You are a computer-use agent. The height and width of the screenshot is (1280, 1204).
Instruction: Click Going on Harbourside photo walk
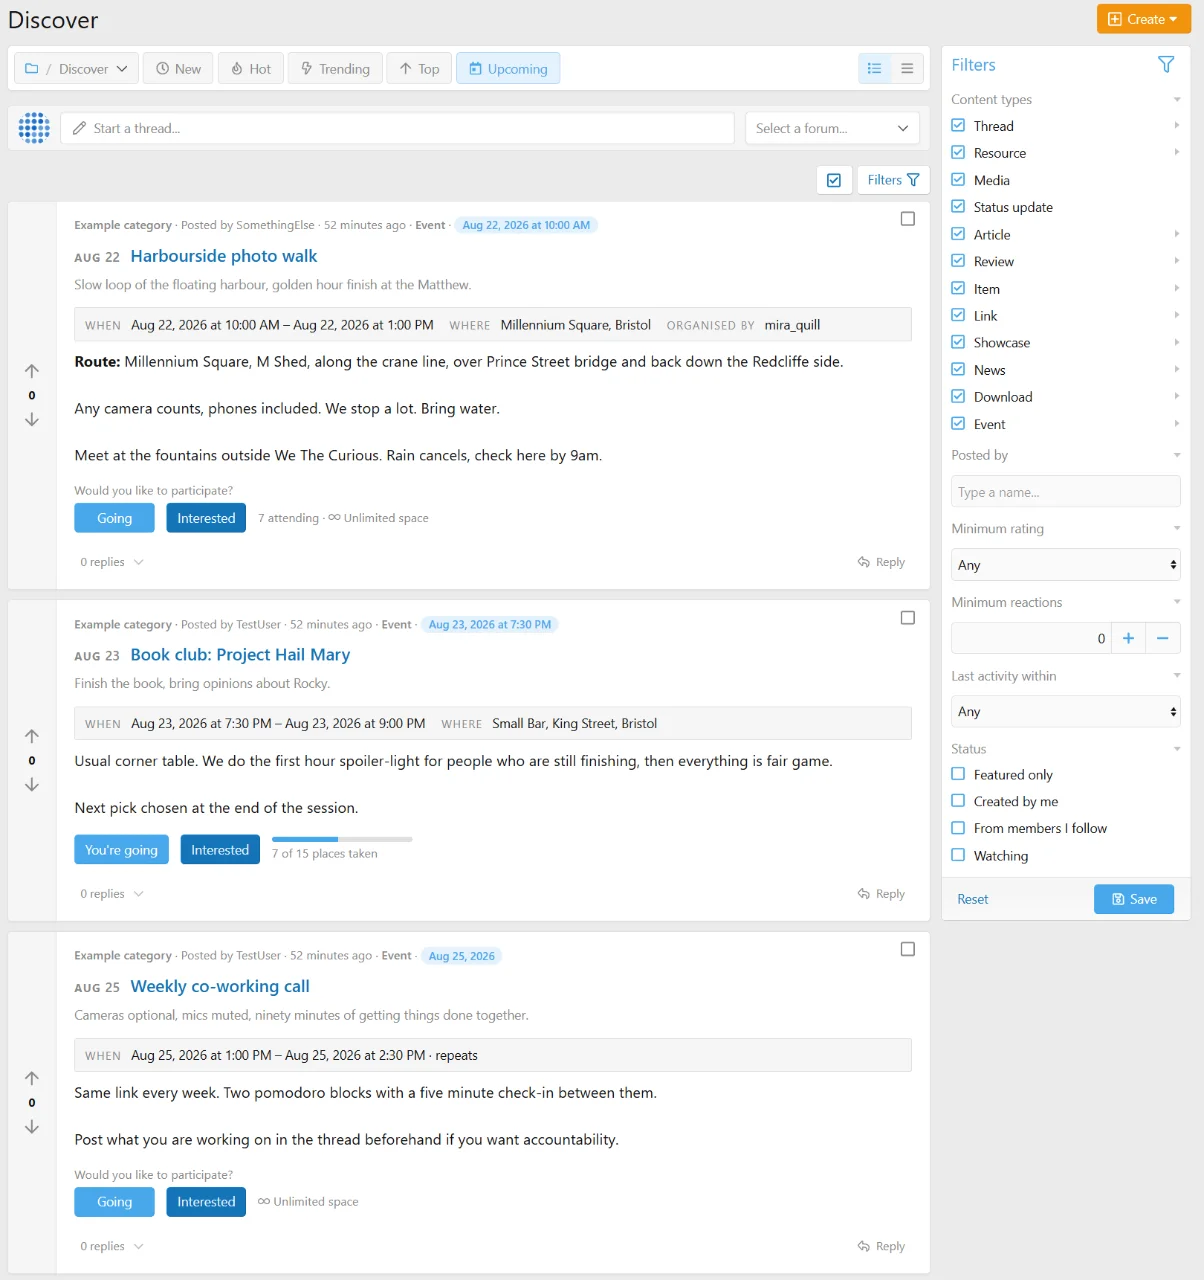(x=114, y=518)
